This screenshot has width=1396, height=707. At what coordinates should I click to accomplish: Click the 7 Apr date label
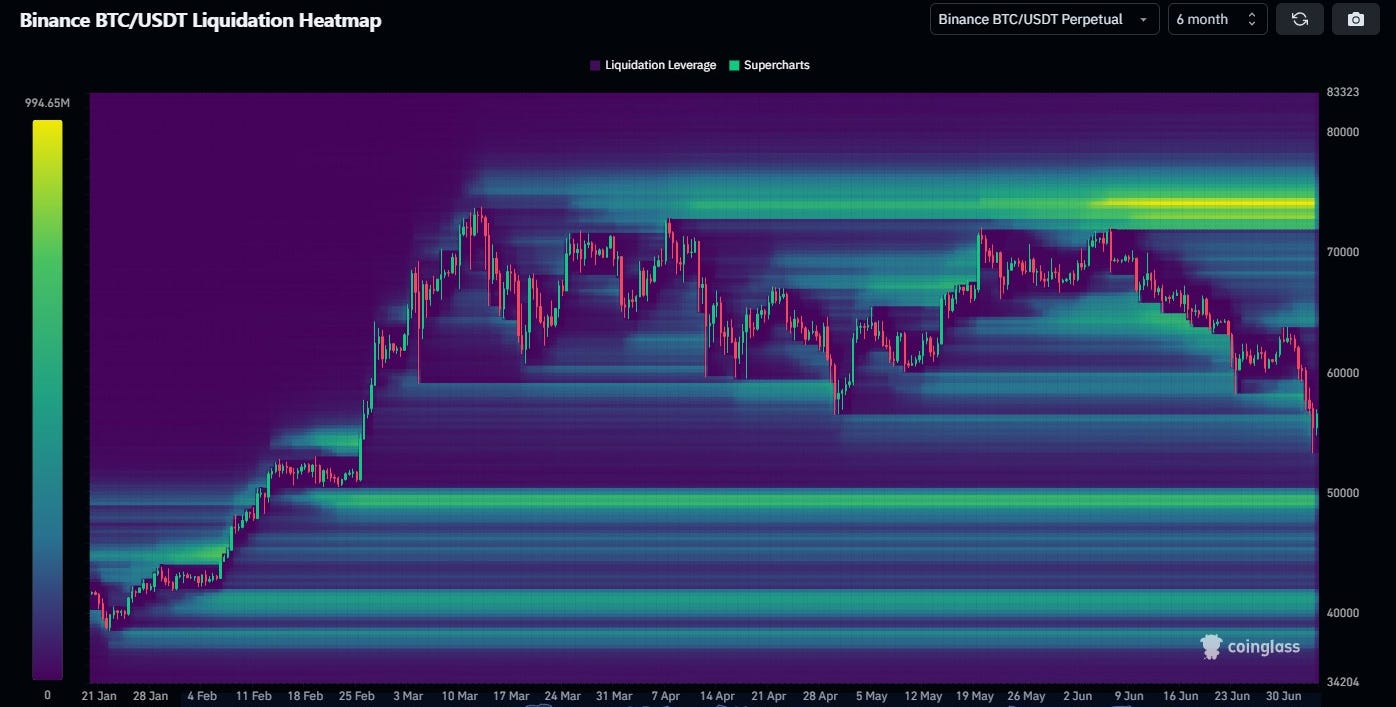click(x=666, y=696)
